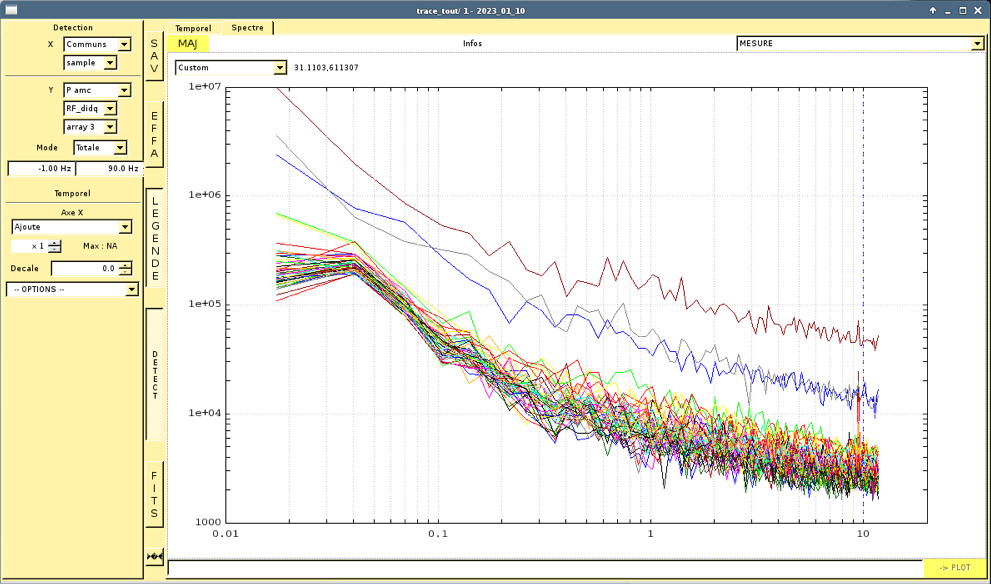Select the Spectre tab
The width and height of the screenshot is (991, 584).
pos(247,28)
